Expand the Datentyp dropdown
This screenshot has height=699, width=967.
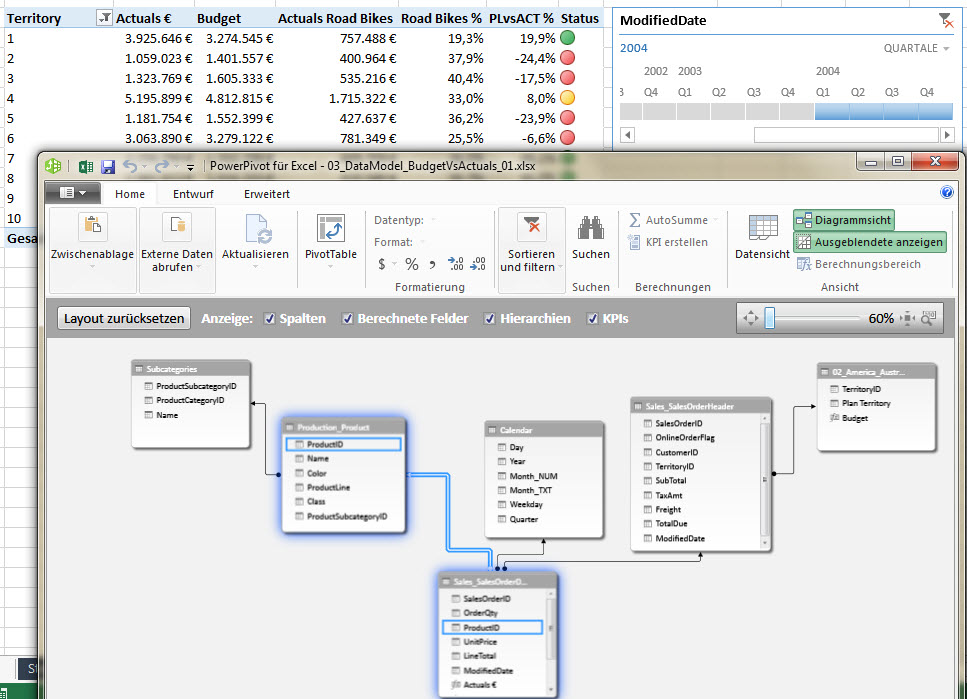tap(434, 220)
